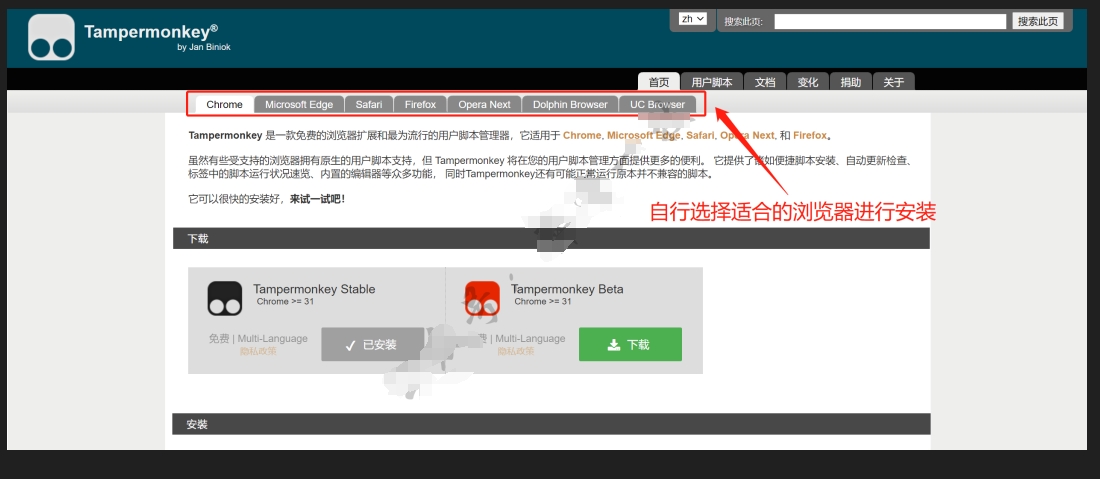Open the 捐助 navigation tab

(x=850, y=82)
